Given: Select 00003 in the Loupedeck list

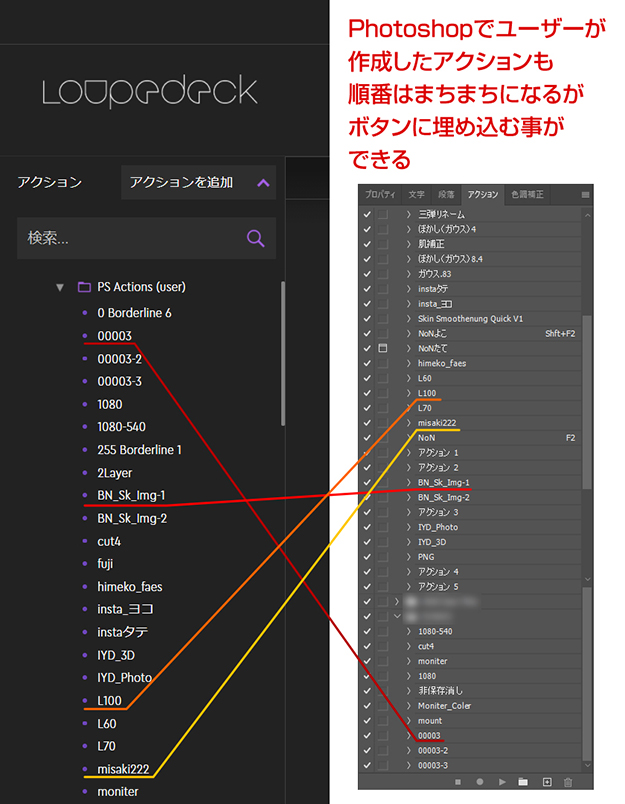Looking at the screenshot, I should 115,336.
